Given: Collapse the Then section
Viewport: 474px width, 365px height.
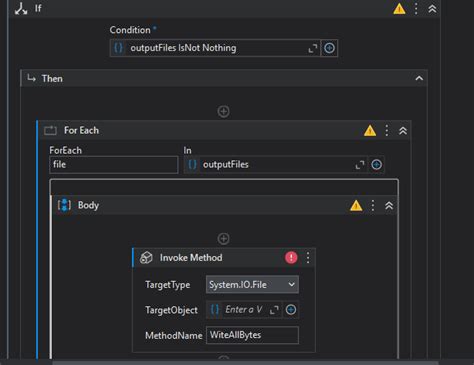Looking at the screenshot, I should [419, 79].
